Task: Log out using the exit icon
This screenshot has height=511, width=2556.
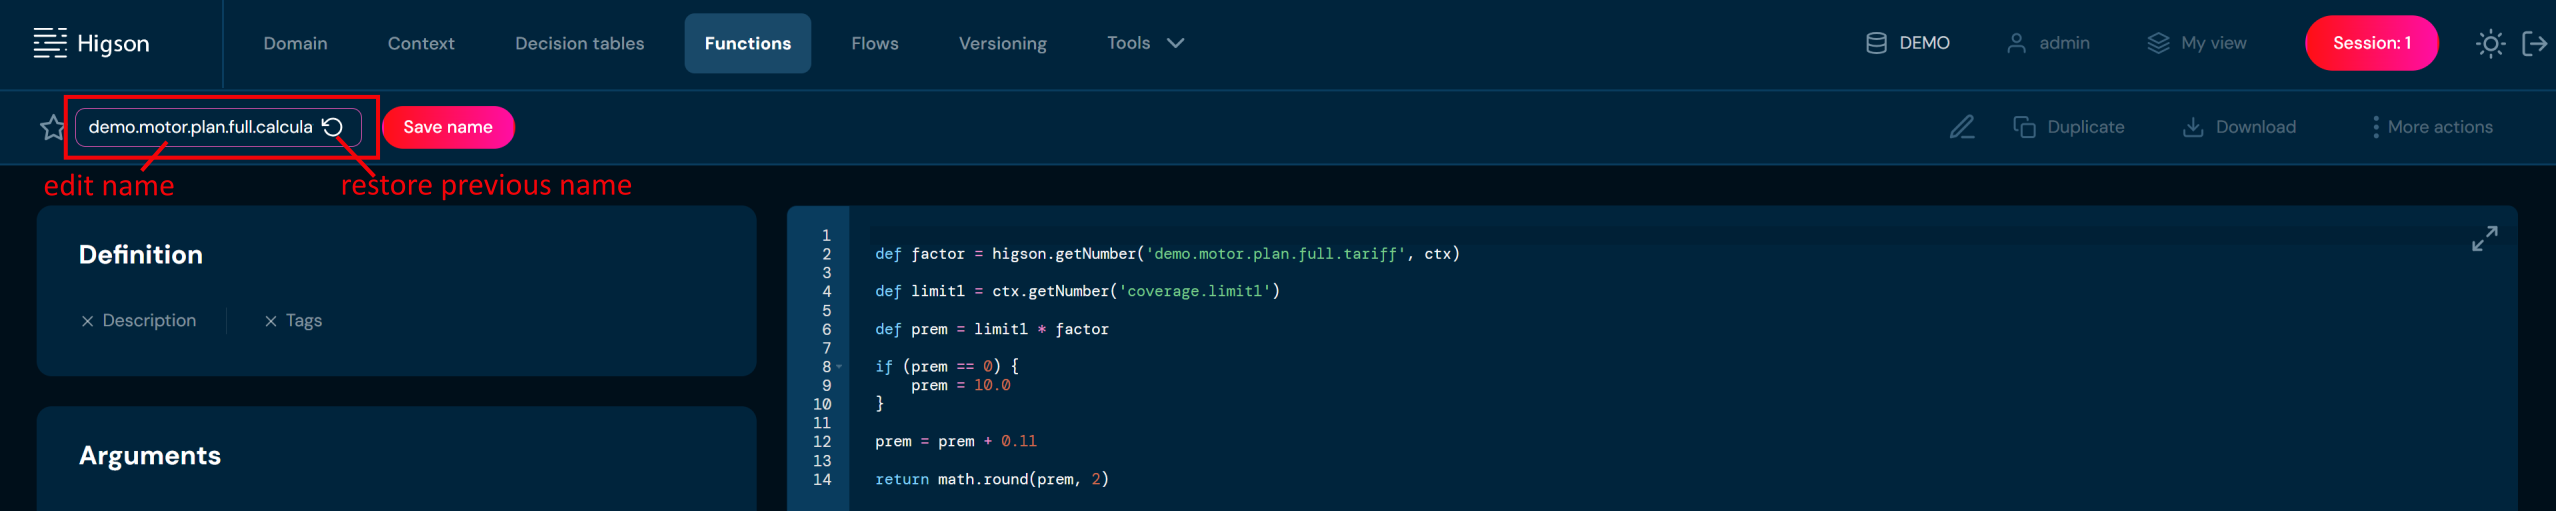Action: pyautogui.click(x=2534, y=43)
